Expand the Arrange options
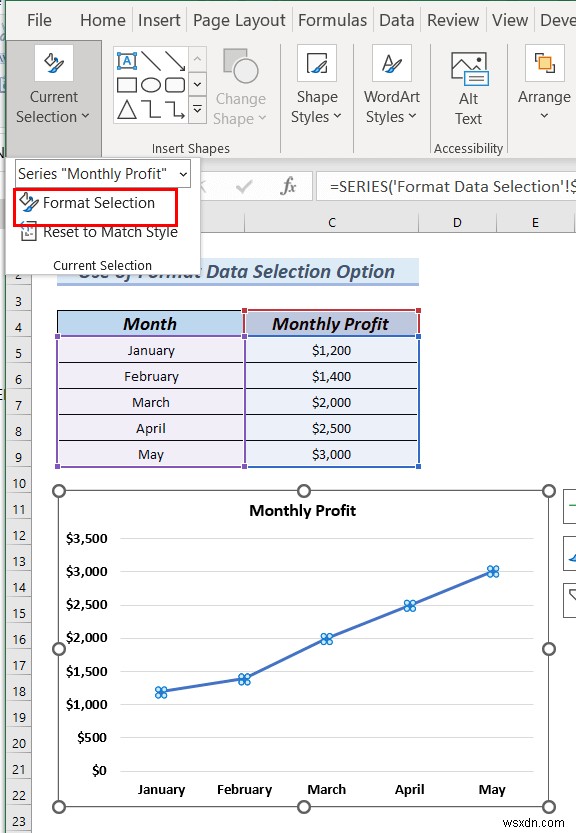The width and height of the screenshot is (576, 833). 544,83
